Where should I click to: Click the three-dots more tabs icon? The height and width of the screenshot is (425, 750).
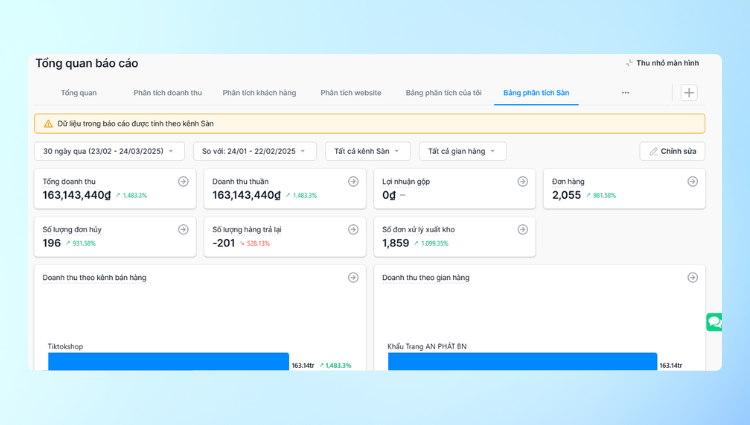625,93
